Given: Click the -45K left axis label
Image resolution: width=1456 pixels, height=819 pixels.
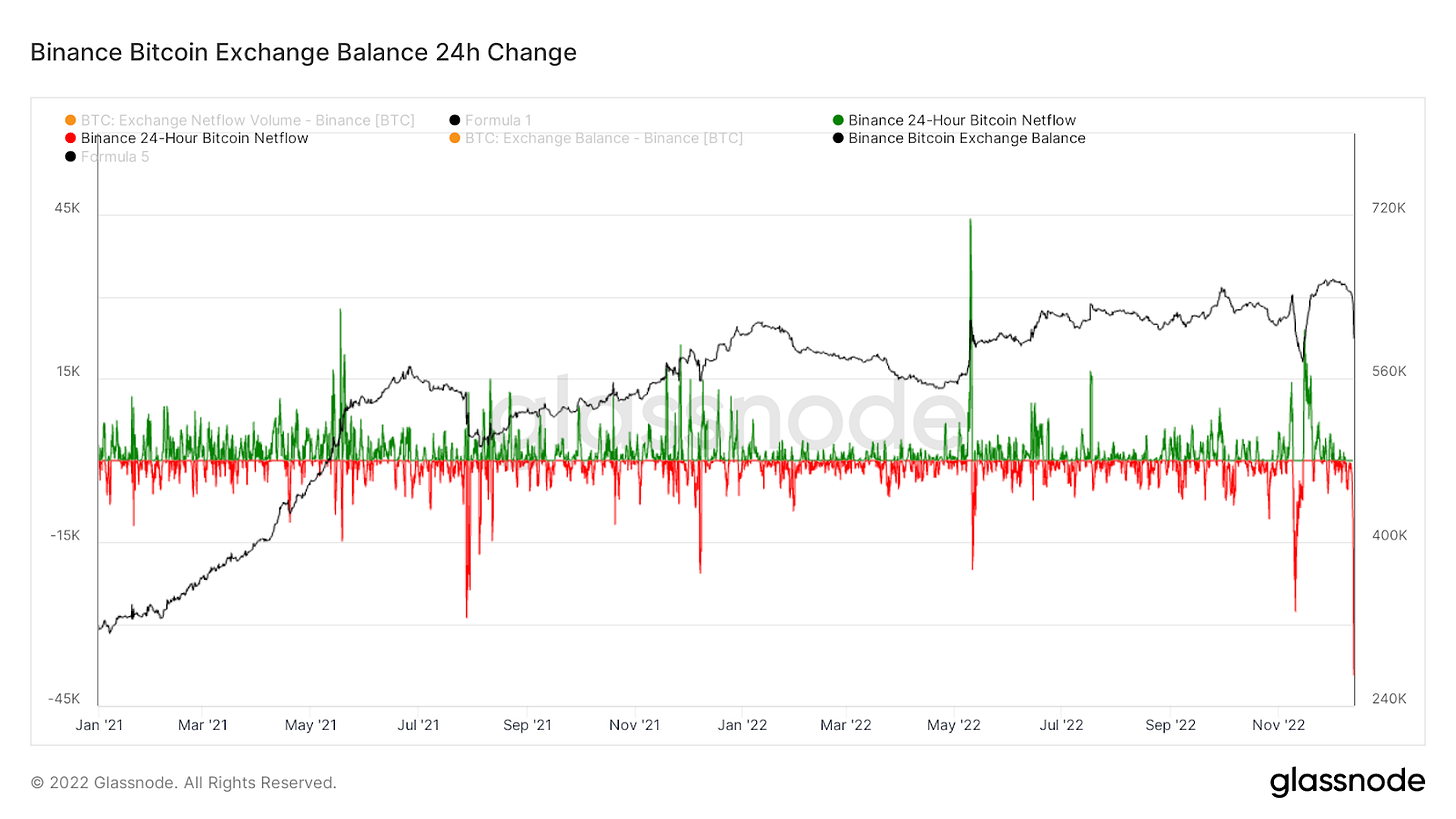Looking at the screenshot, I should click(x=65, y=698).
